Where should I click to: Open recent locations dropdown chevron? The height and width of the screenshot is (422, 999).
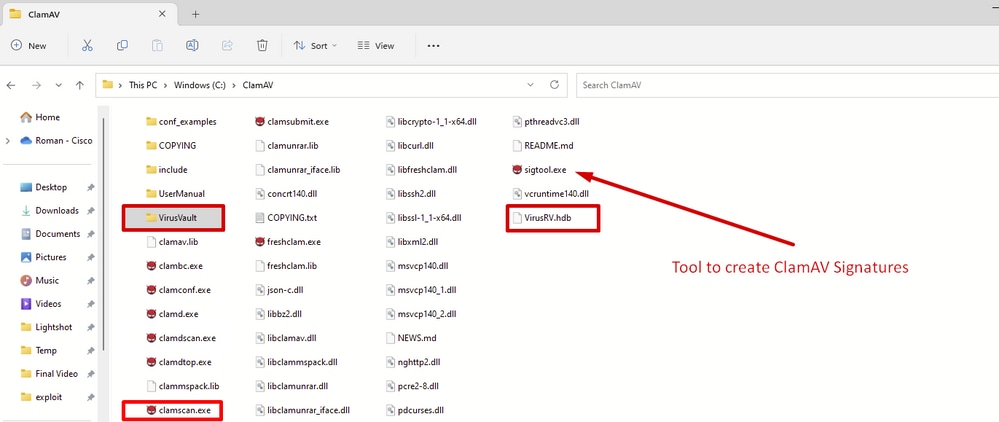tap(59, 85)
